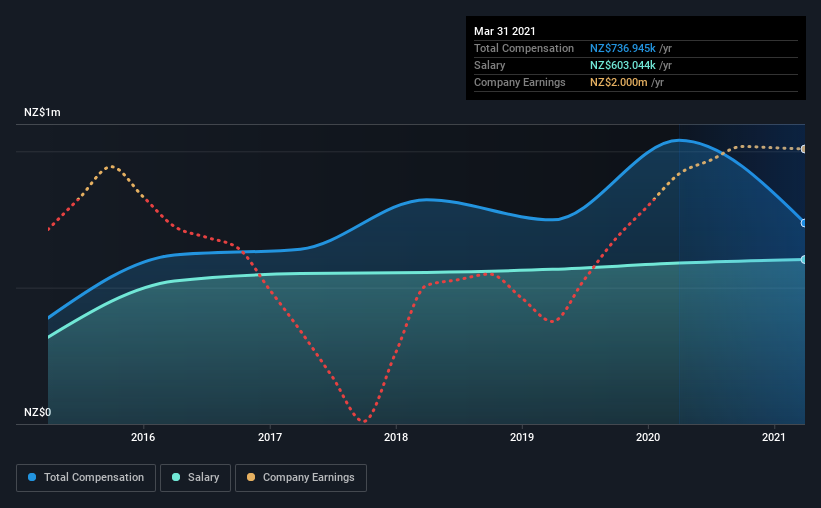Toggle the Total Compensation legend button
The width and height of the screenshot is (821, 508).
click(x=86, y=478)
